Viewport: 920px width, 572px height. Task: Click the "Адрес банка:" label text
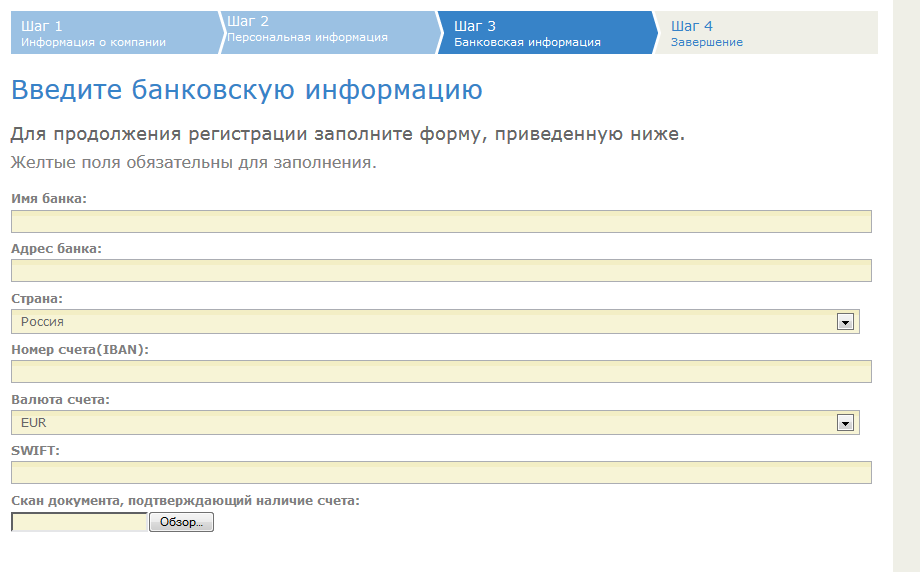(x=56, y=248)
